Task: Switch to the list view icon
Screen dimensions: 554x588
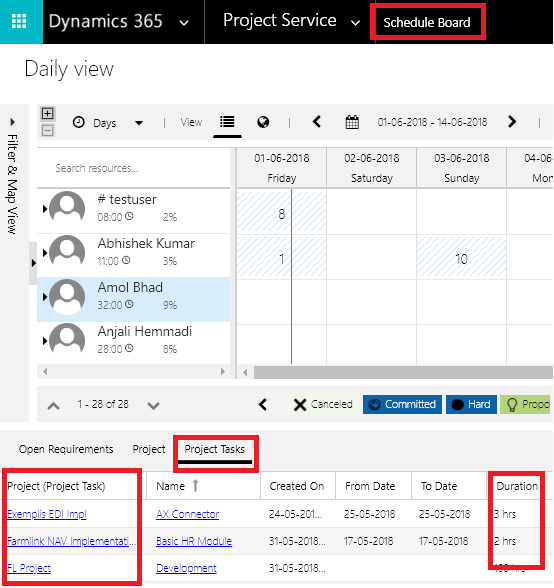Action: pos(227,122)
